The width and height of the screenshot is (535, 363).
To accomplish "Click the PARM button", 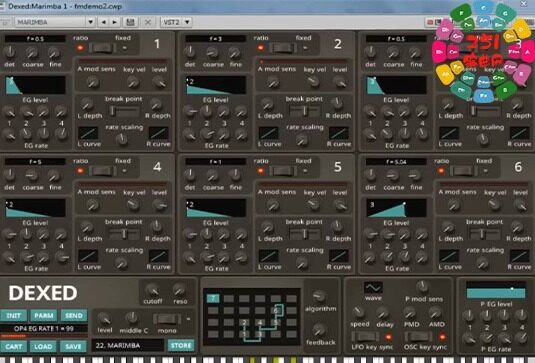I will (x=44, y=316).
